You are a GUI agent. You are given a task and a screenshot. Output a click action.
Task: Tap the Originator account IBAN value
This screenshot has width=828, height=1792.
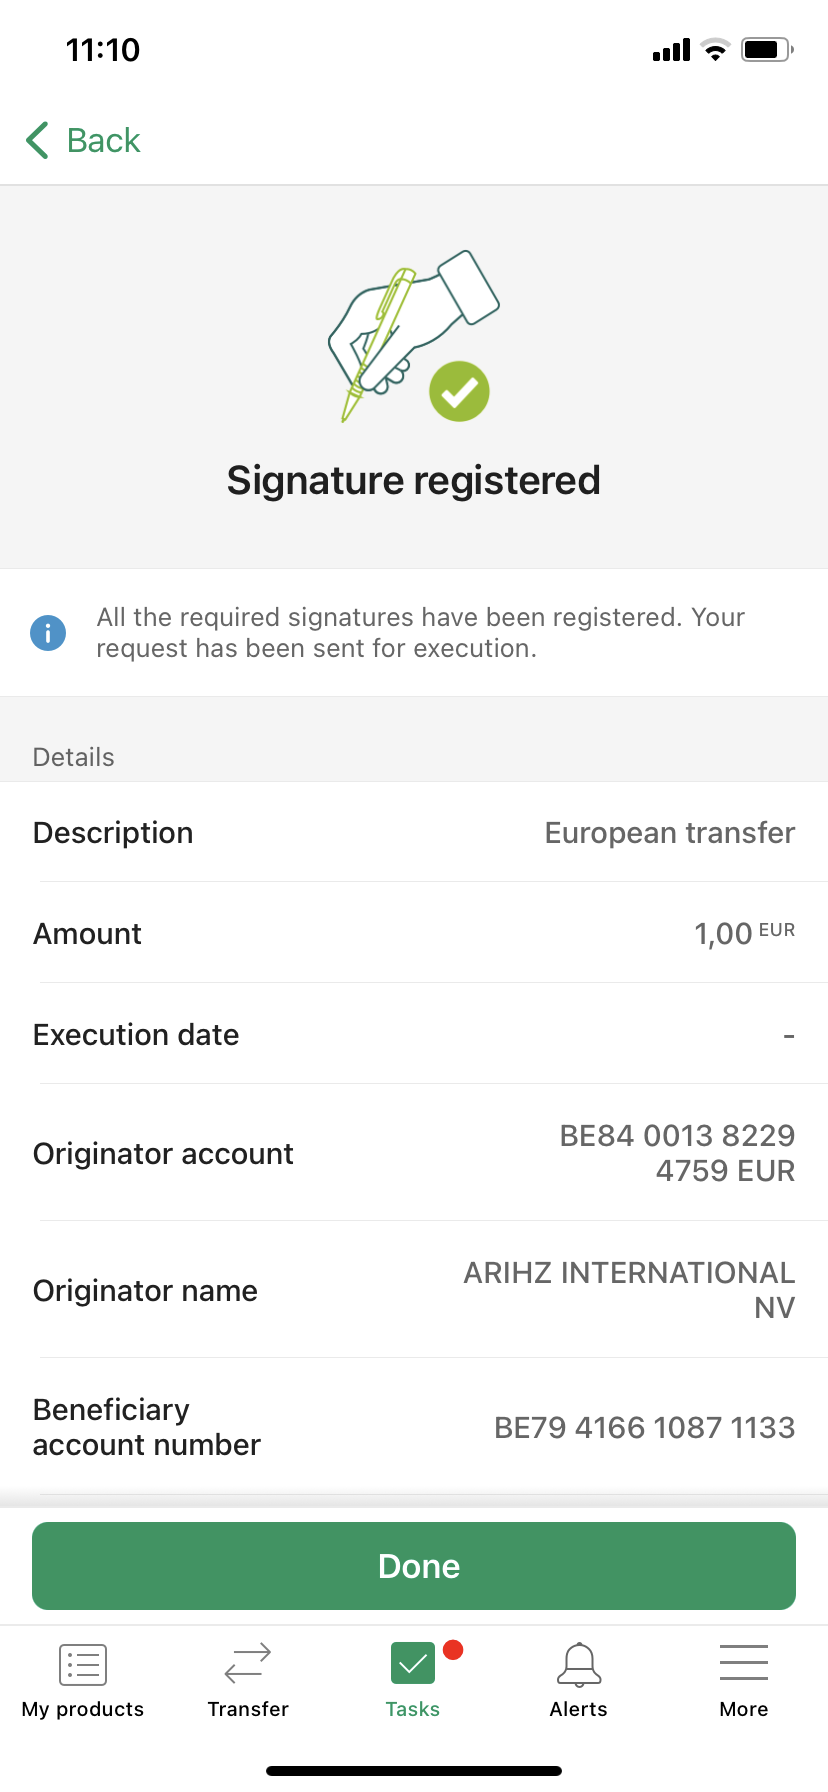click(x=677, y=1152)
